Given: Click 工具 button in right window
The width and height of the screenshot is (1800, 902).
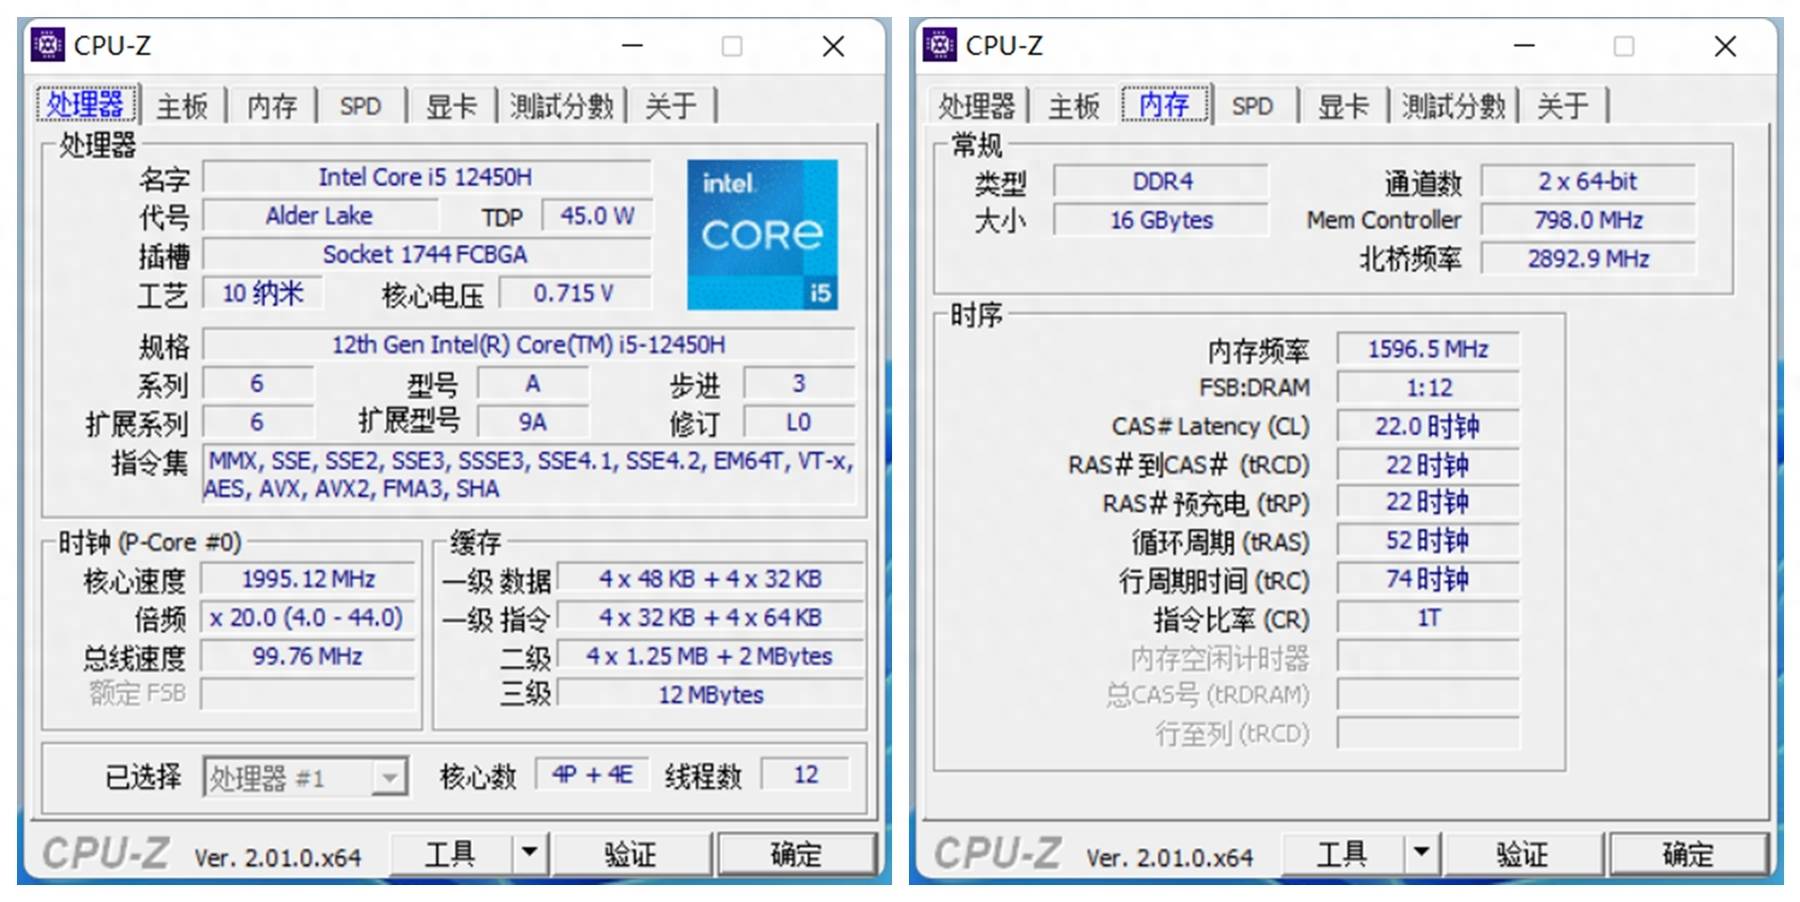Looking at the screenshot, I should tap(1342, 854).
